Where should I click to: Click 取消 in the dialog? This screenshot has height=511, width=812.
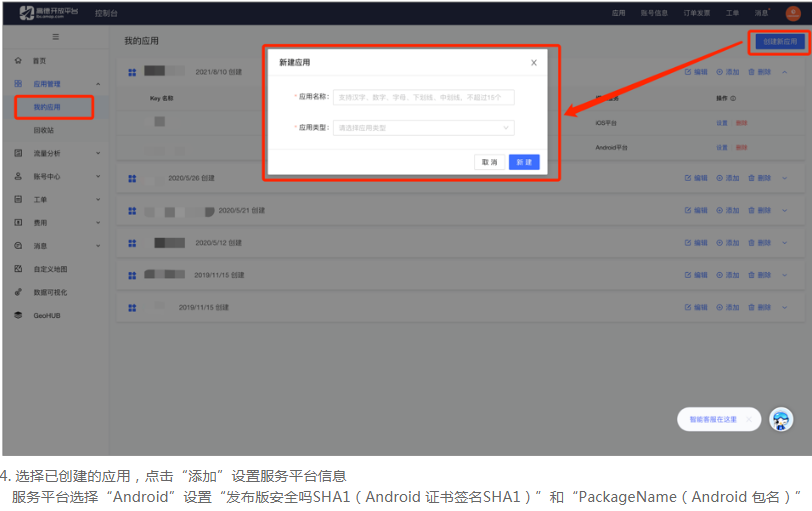click(489, 162)
